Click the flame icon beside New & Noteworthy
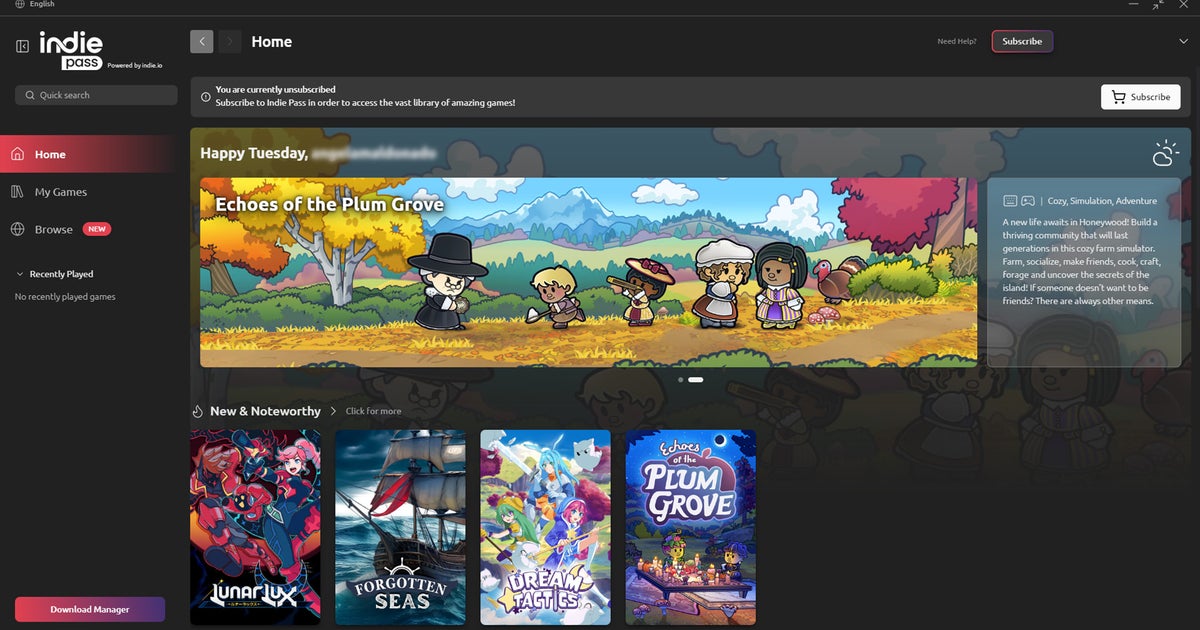 click(x=198, y=411)
